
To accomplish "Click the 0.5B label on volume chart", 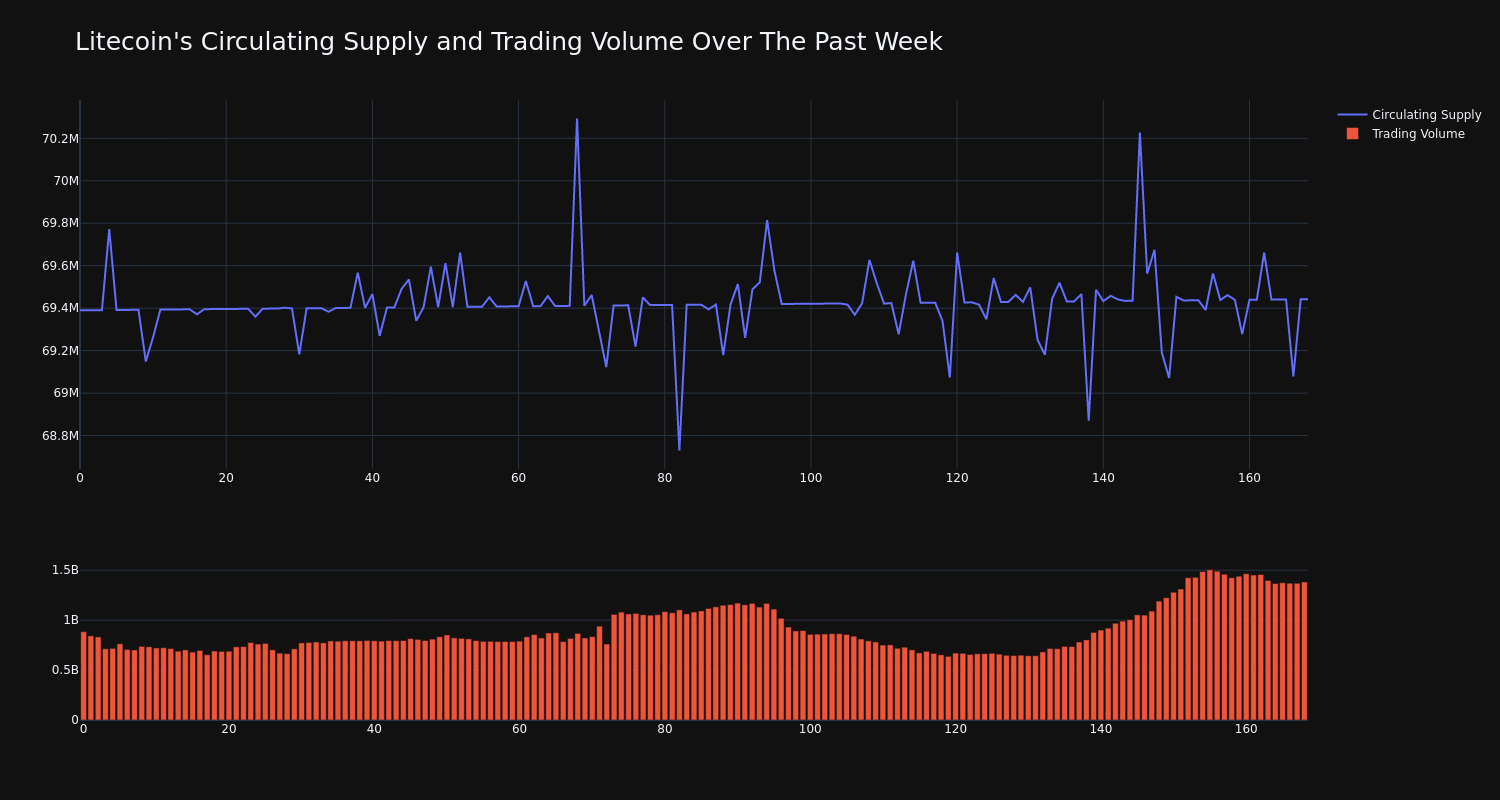I will [65, 670].
